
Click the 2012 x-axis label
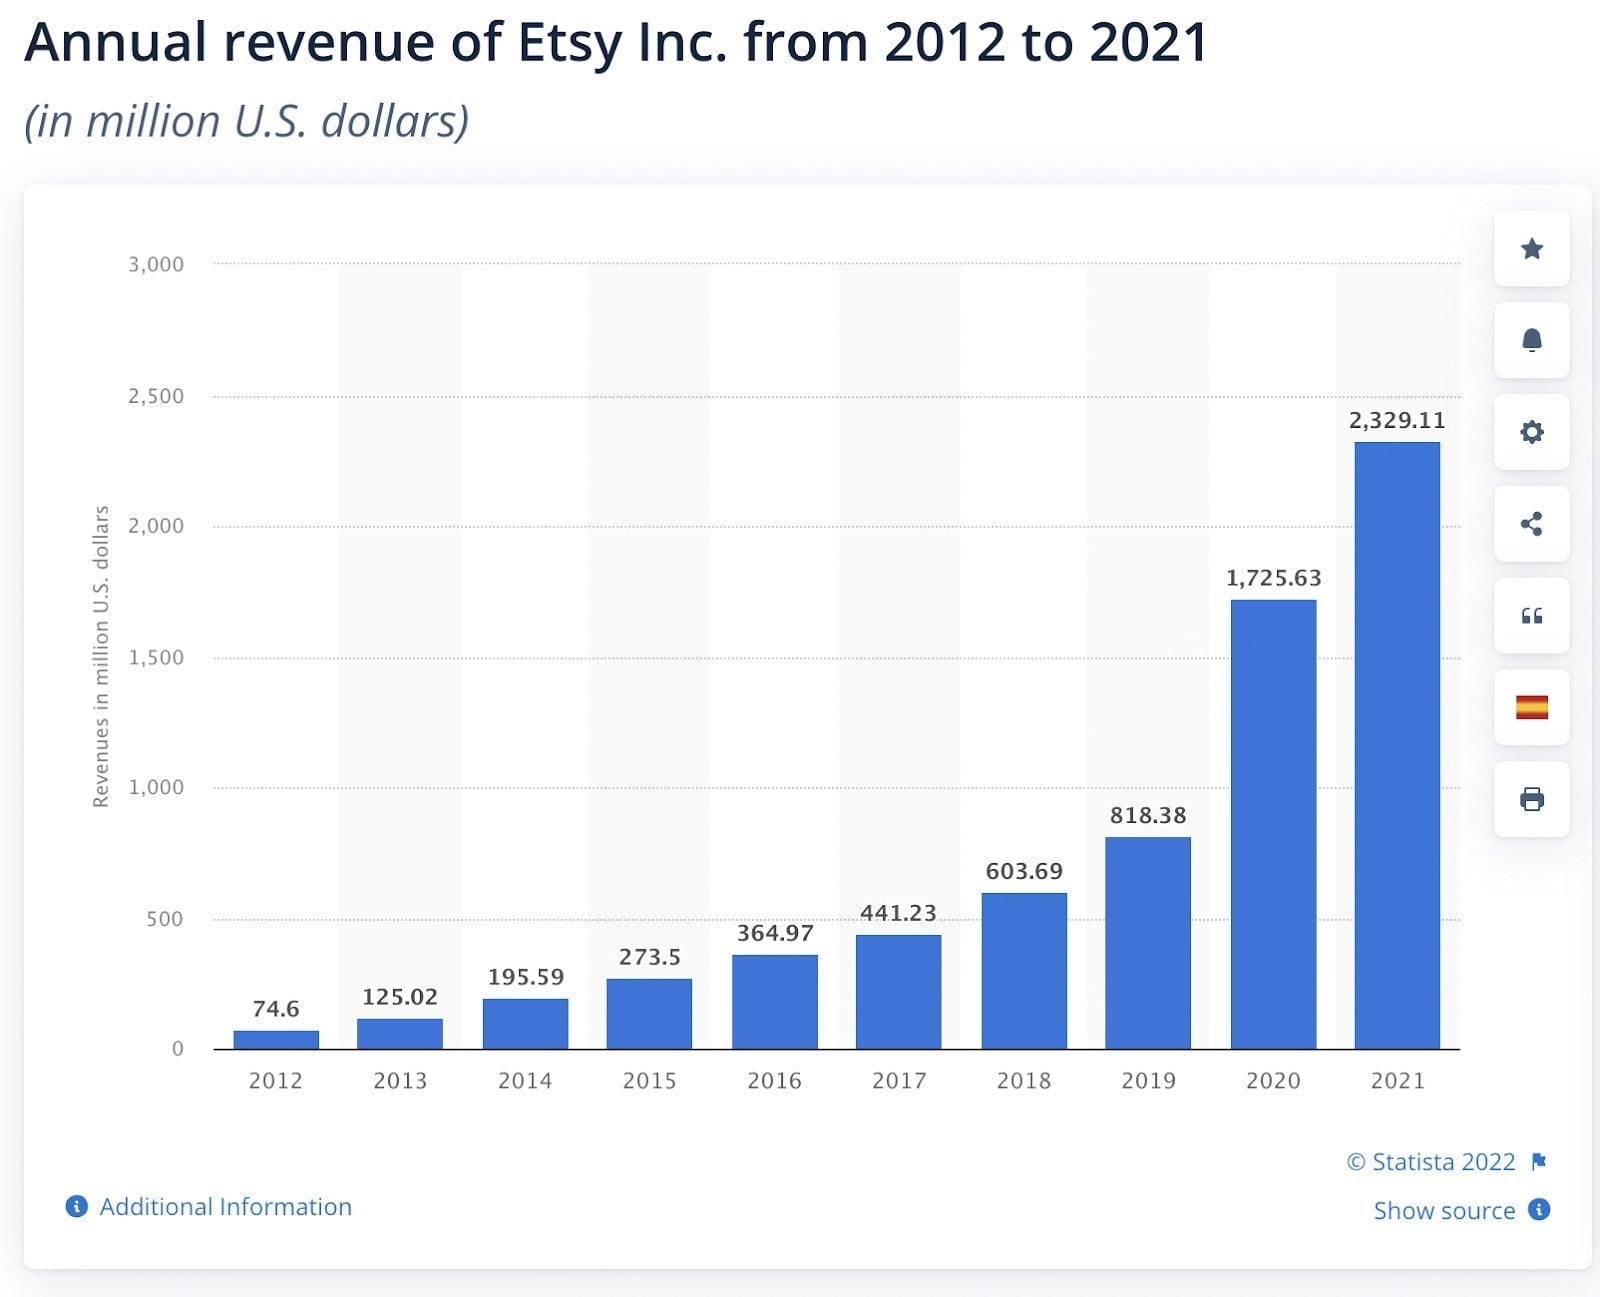point(276,1080)
